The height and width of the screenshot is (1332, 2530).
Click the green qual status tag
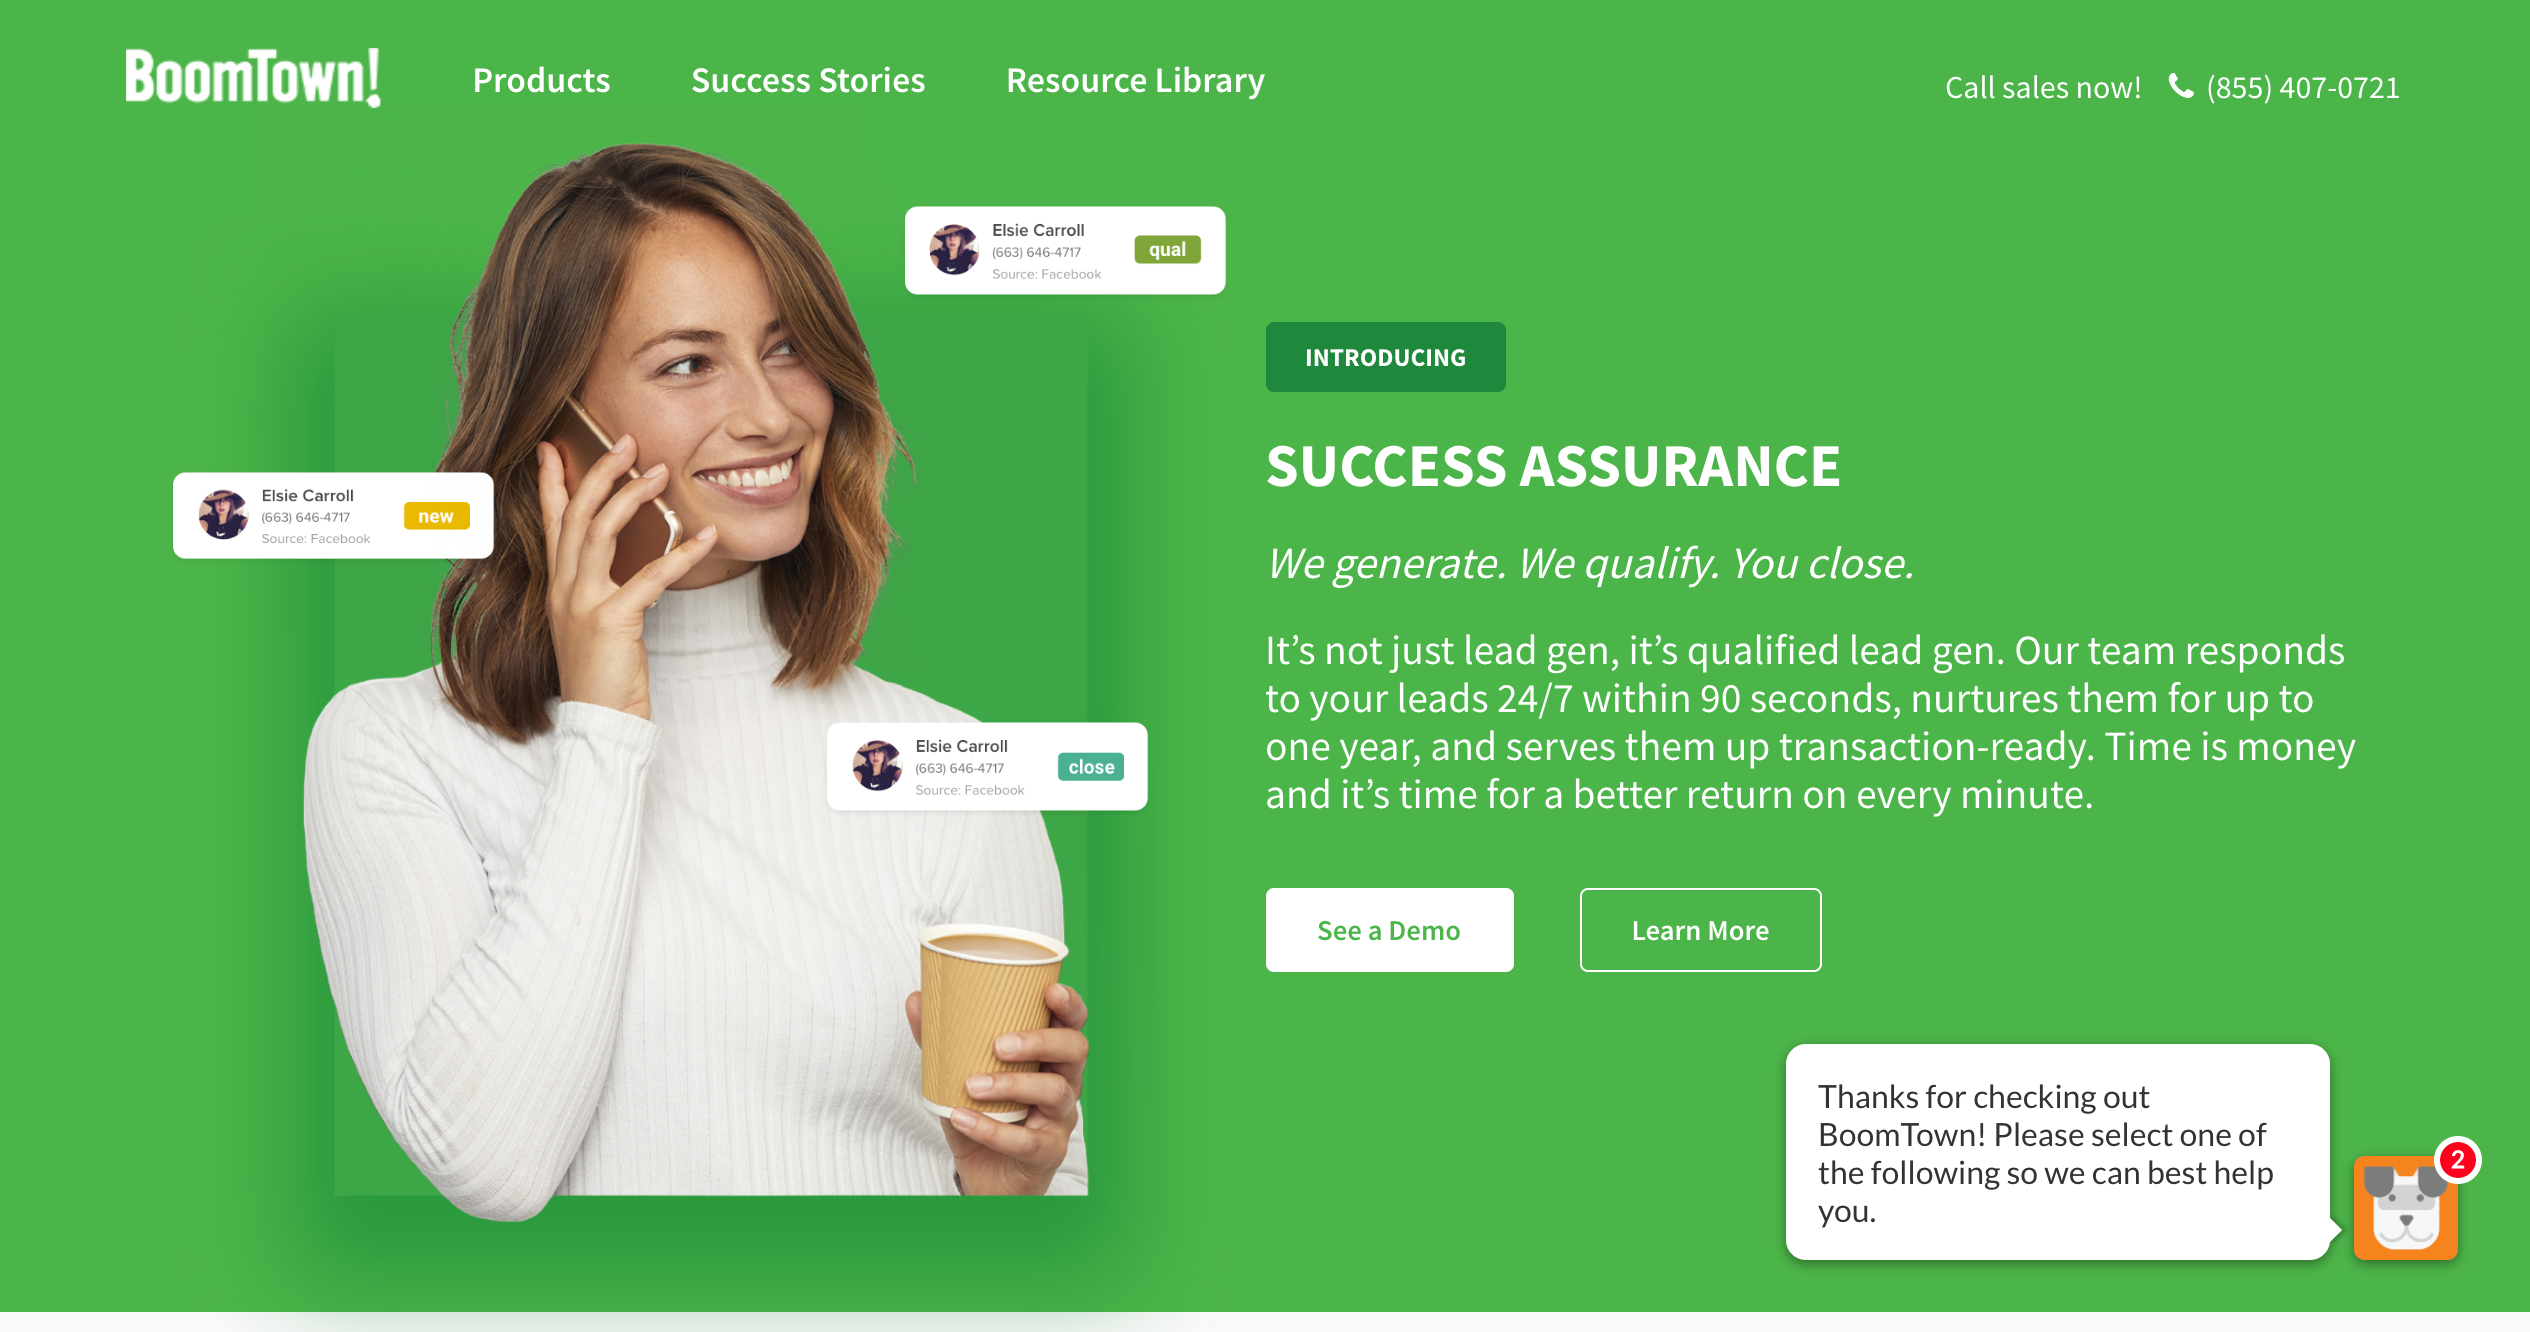pyautogui.click(x=1167, y=250)
